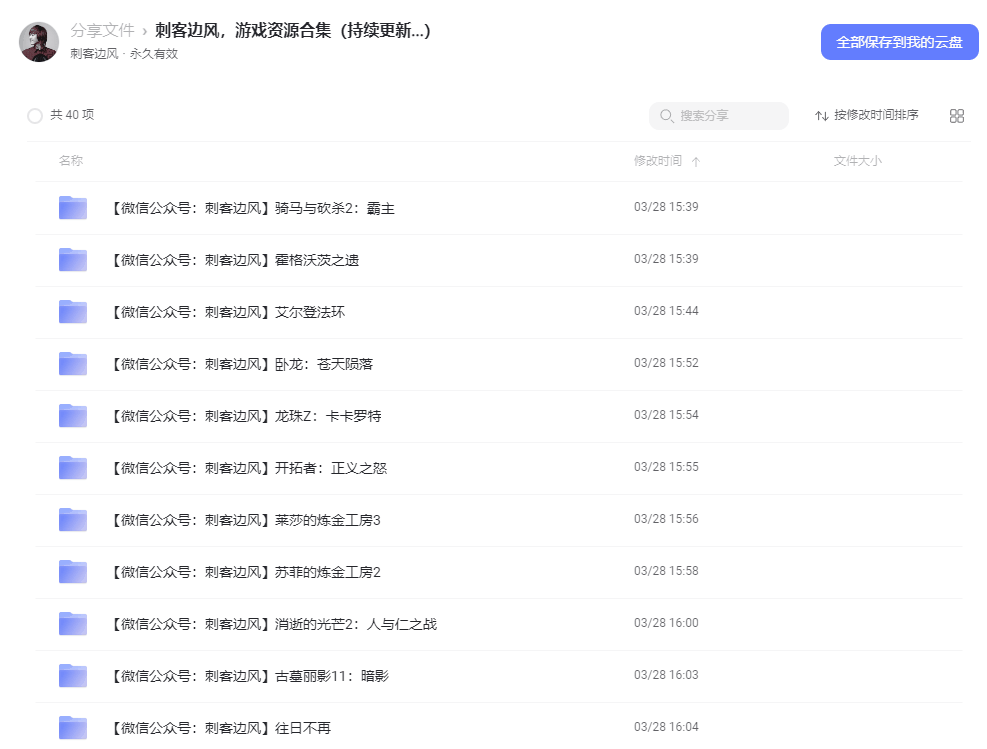The height and width of the screenshot is (749, 987).
Task: Focus the 搜索分享 search field
Action: 718,116
